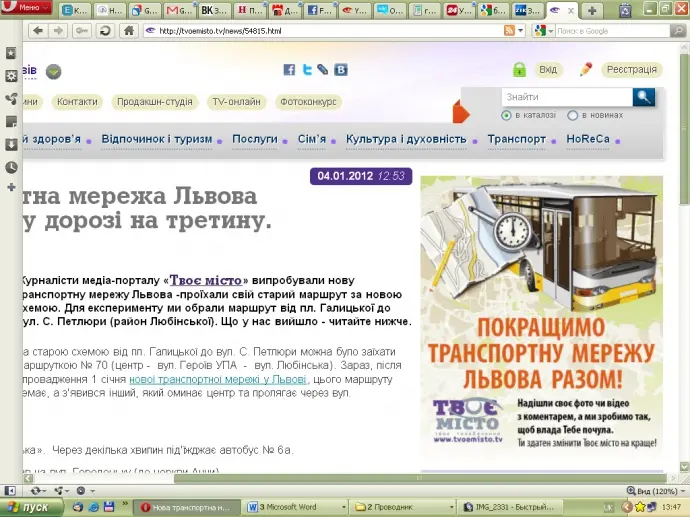
Task: Open the Транспорт category
Action: click(517, 139)
